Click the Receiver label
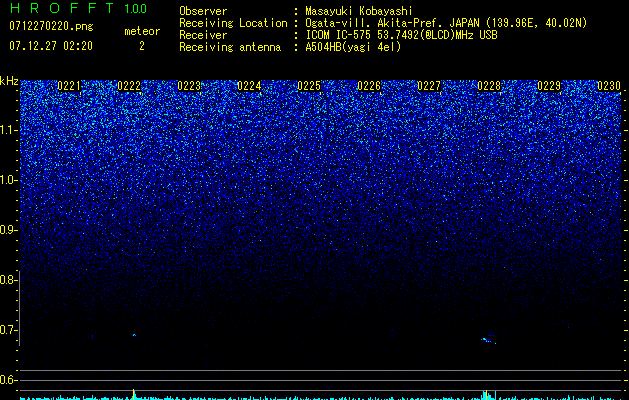The height and width of the screenshot is (400, 629). (203, 35)
